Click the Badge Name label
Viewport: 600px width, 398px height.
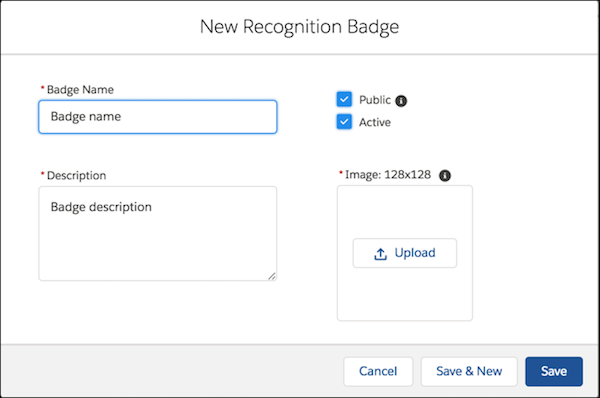pyautogui.click(x=80, y=90)
